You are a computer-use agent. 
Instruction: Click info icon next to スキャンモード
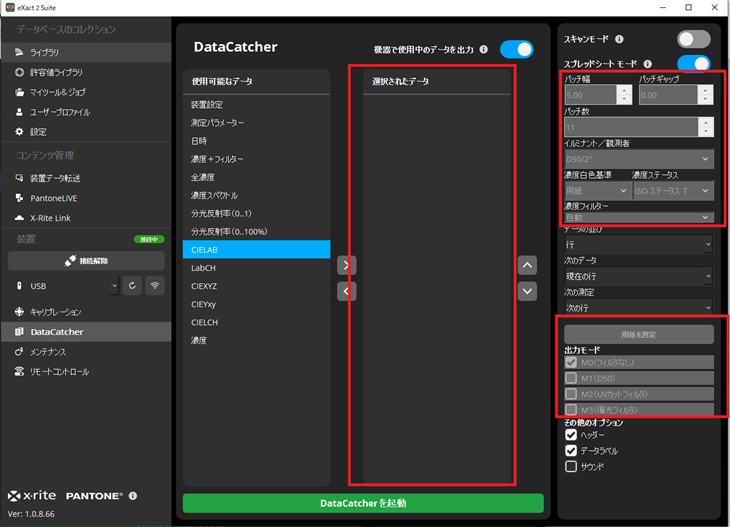tap(619, 39)
